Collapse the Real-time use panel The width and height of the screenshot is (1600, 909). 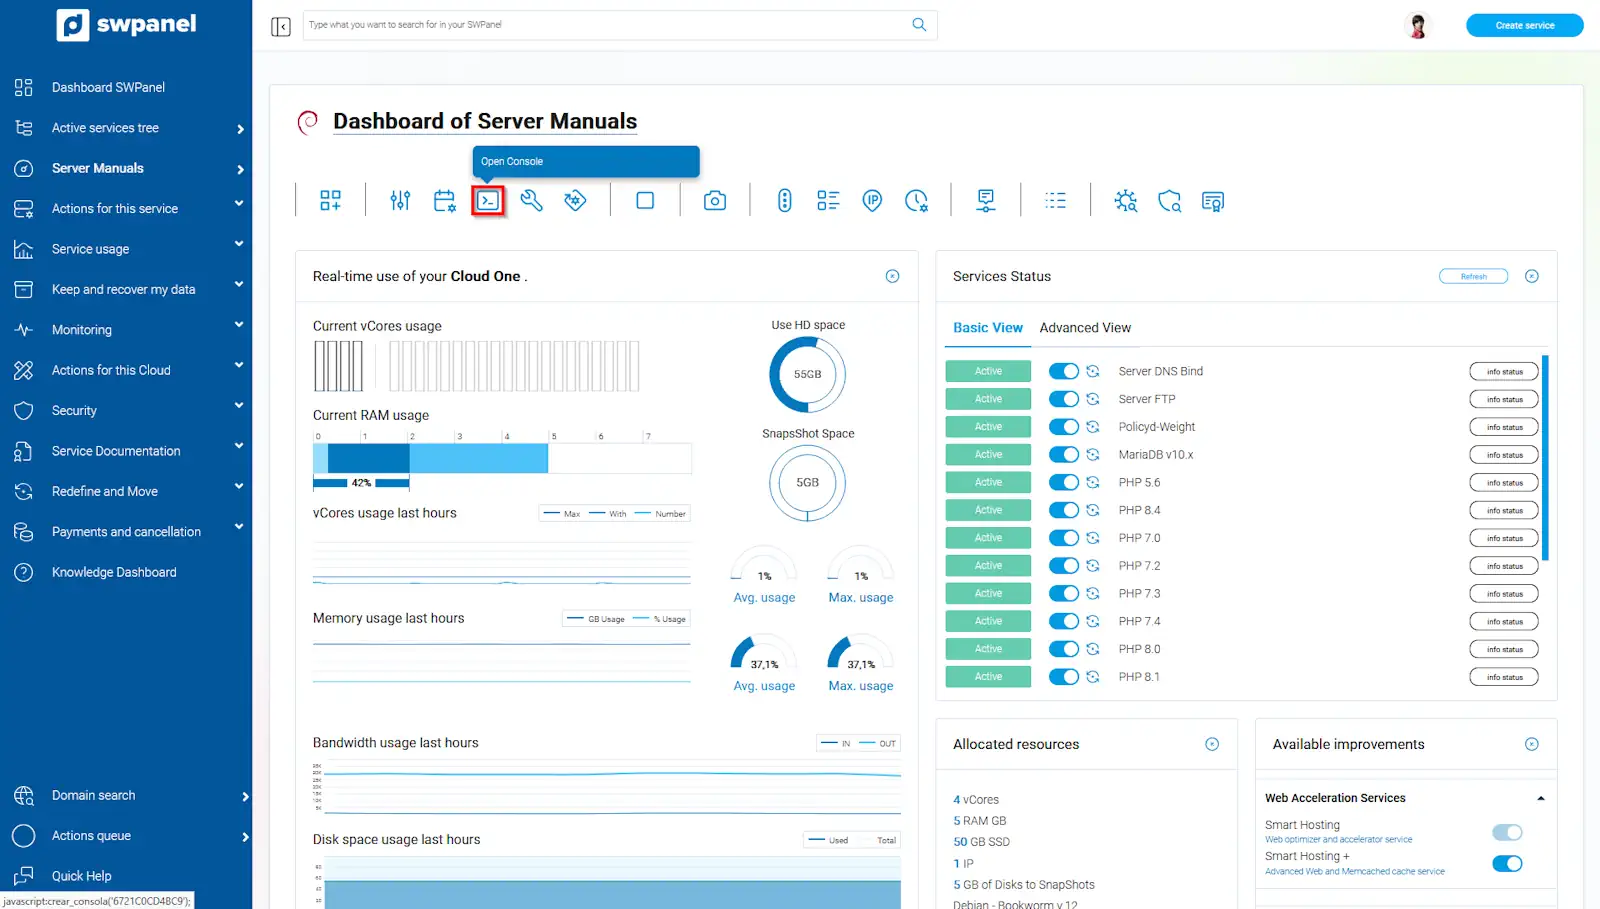892,276
